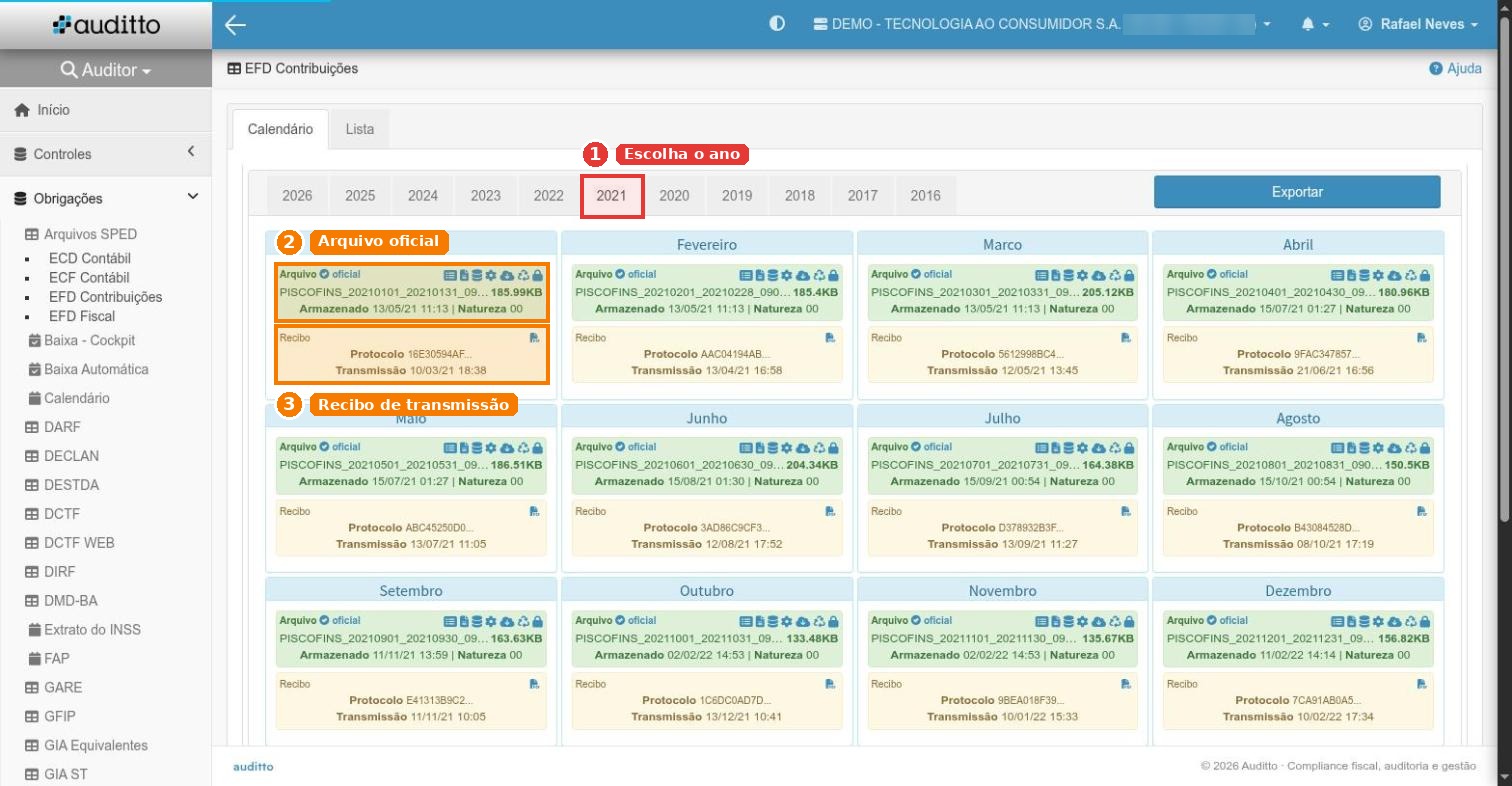Viewport: 1512px width, 786px height.
Task: Expand the Controles sidebar section
Action: point(106,154)
